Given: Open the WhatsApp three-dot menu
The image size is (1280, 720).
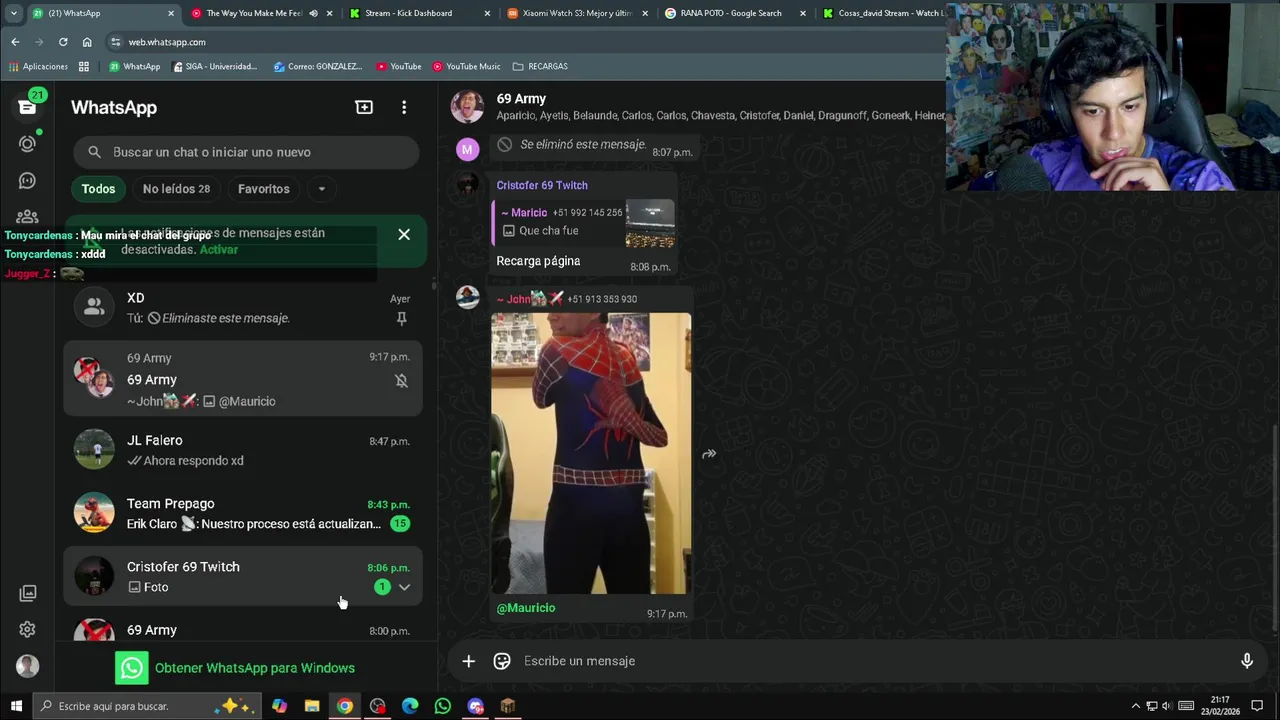Looking at the screenshot, I should pos(404,107).
